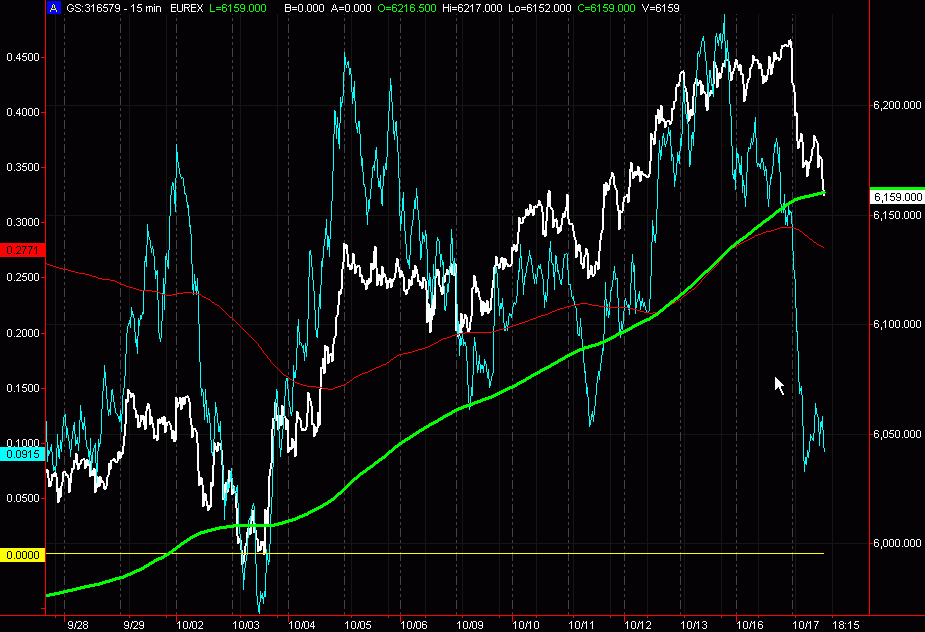925x632 pixels.
Task: Click the 10/17 date on time axis
Action: pyautogui.click(x=806, y=625)
